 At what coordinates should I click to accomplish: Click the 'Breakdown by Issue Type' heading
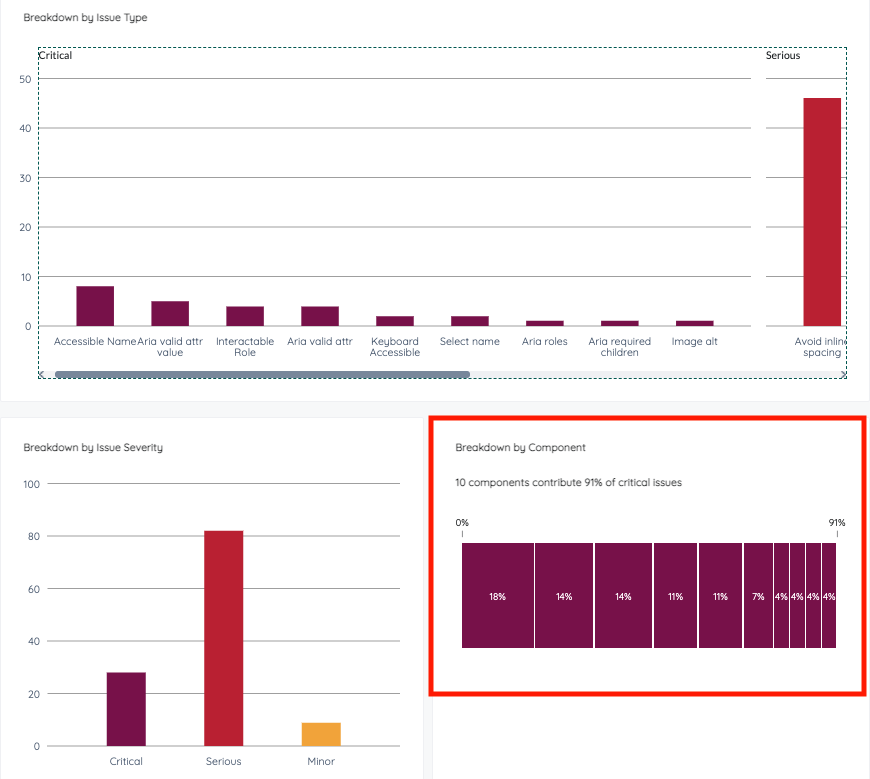coord(85,17)
